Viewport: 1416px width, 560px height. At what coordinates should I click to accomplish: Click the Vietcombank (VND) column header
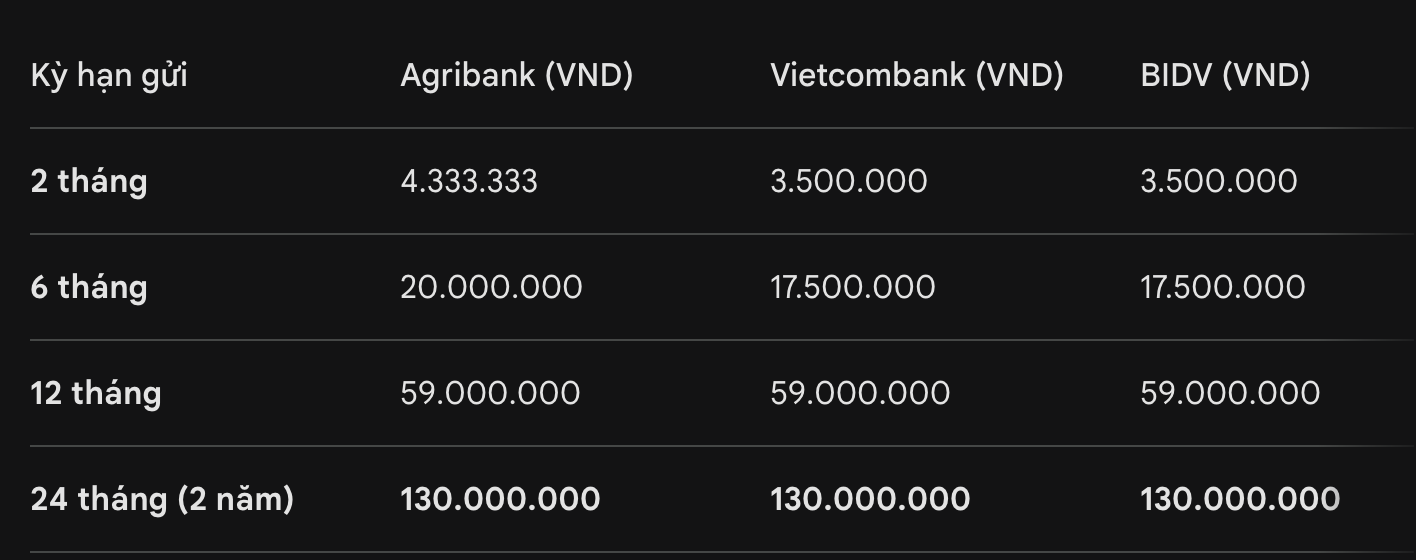pos(916,75)
